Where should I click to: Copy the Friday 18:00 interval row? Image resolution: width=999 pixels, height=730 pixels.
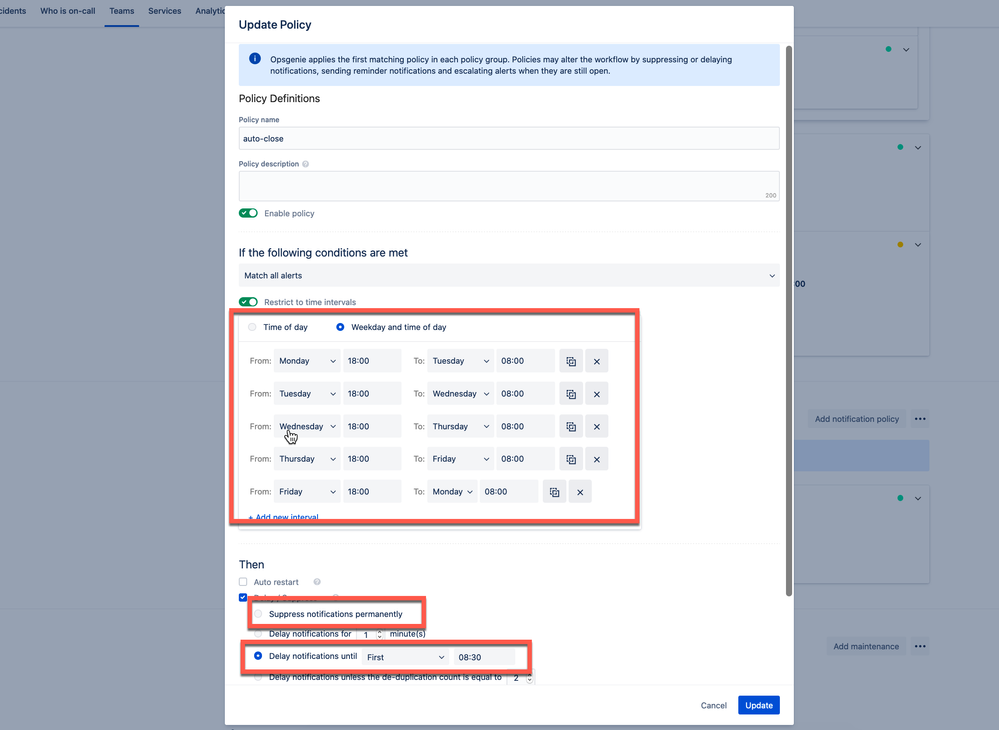coord(554,492)
